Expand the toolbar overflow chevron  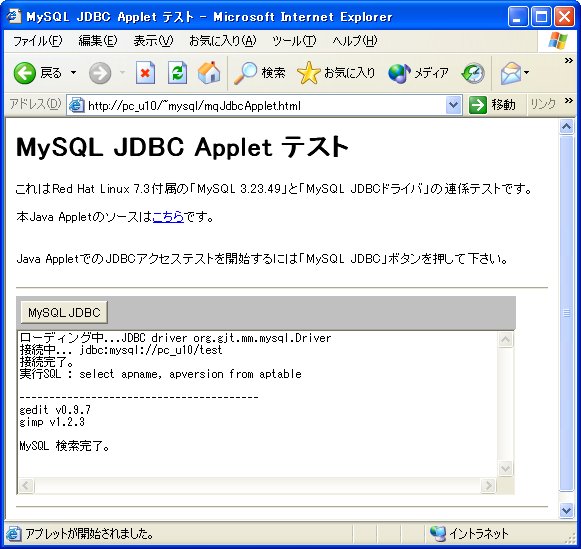click(x=568, y=60)
